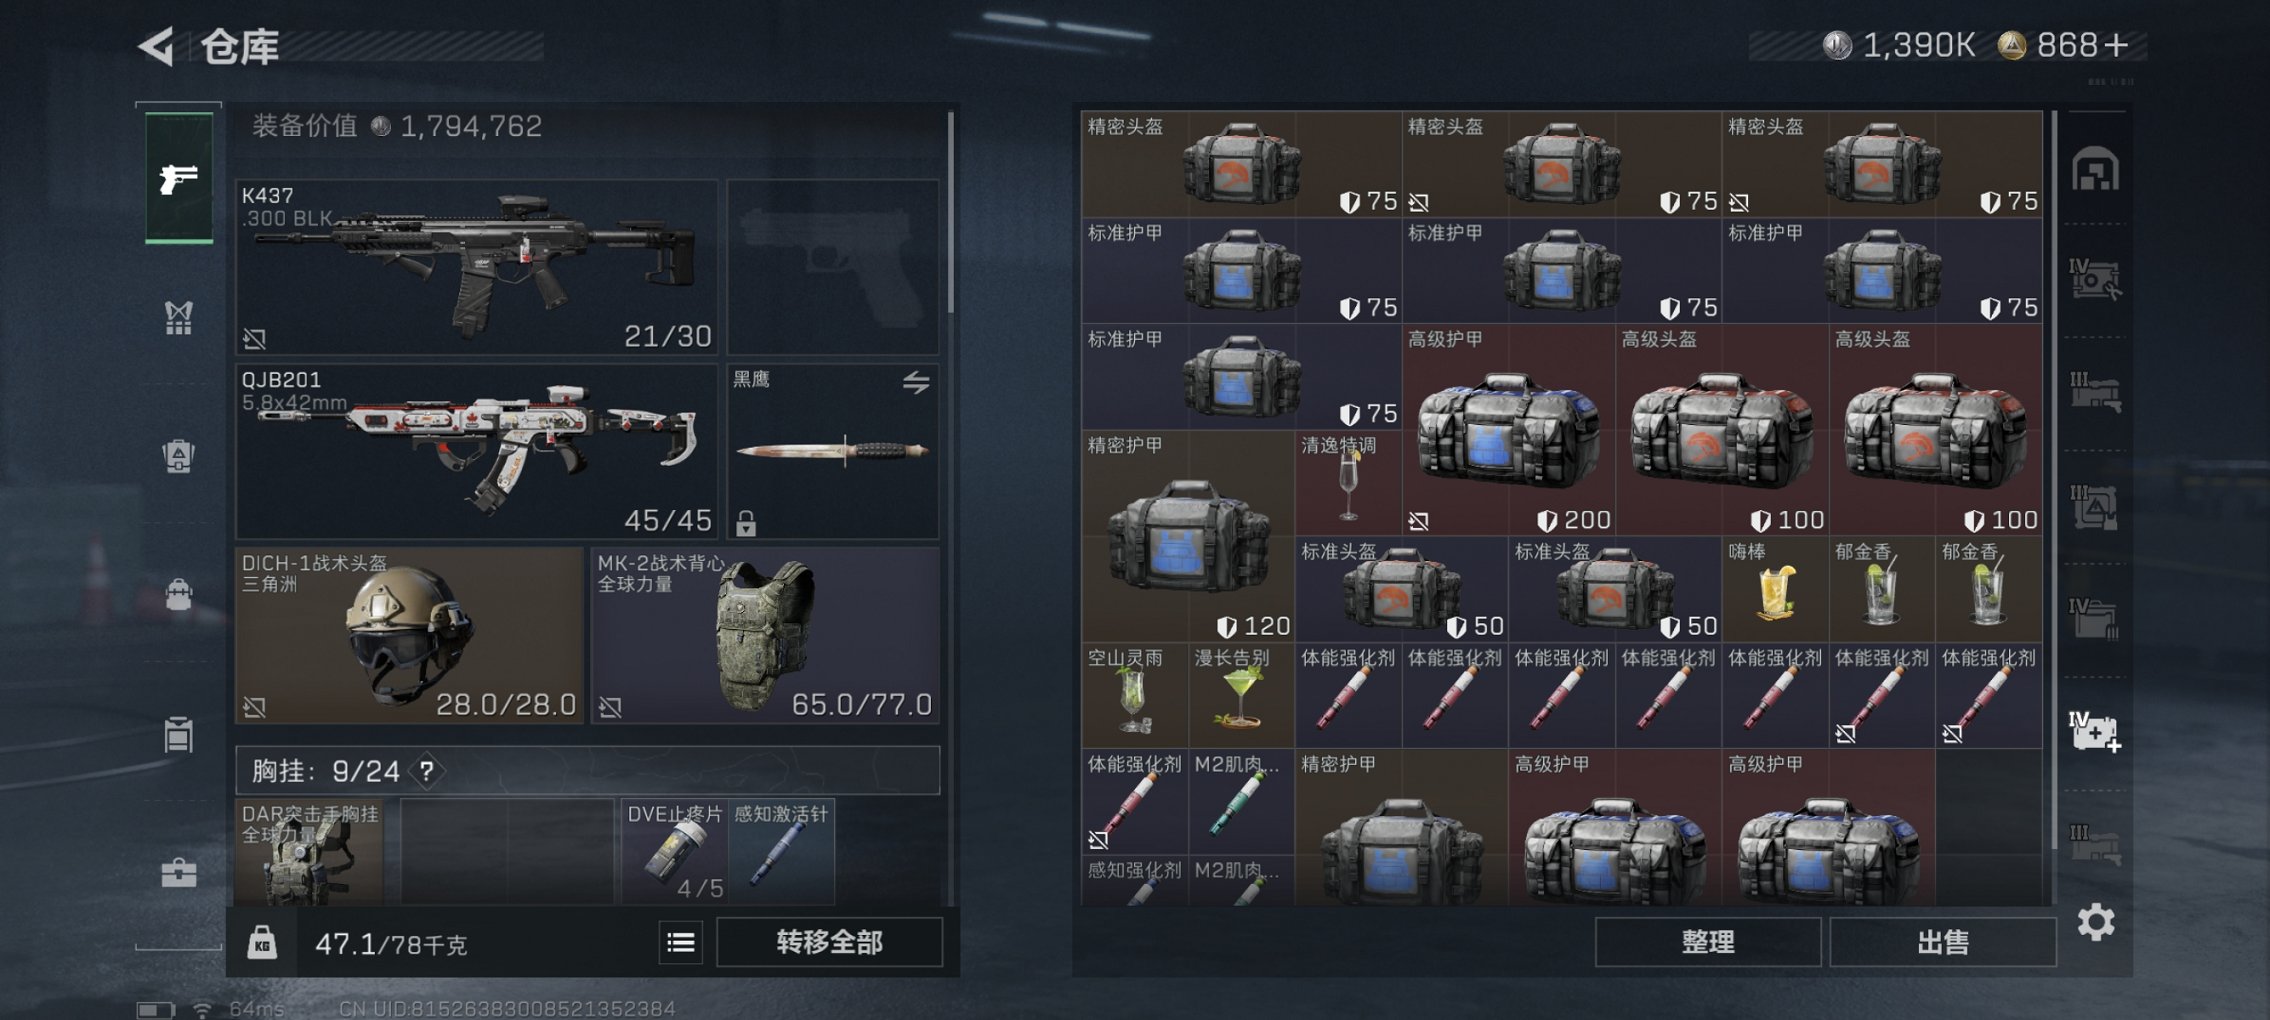This screenshot has width=2270, height=1020.
Task: Toggle the swap arrows on 黑鹰 knife slot
Action: [916, 382]
